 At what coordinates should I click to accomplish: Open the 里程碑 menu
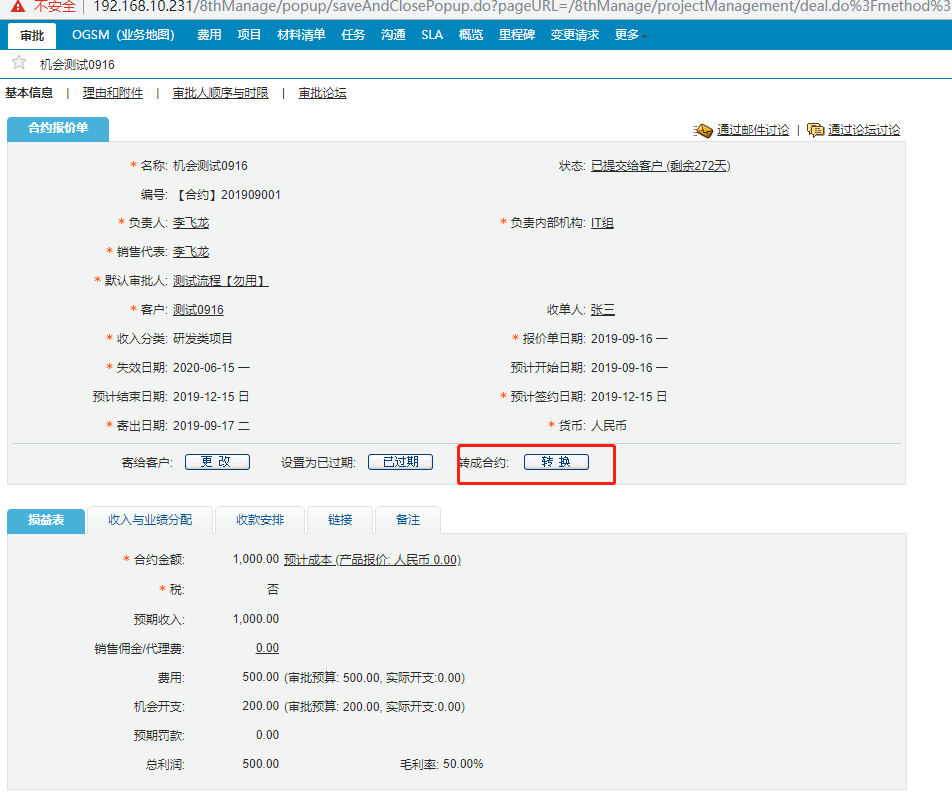(x=517, y=35)
